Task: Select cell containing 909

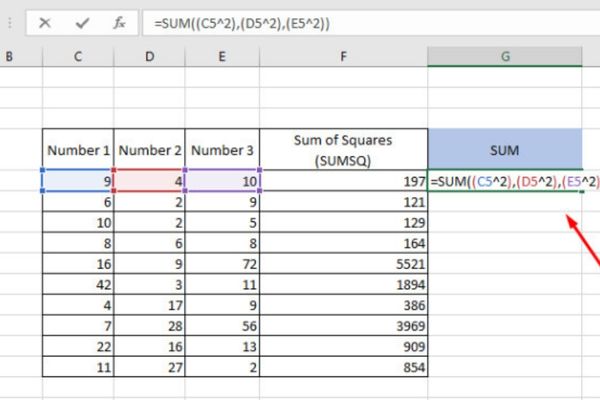Action: click(344, 346)
